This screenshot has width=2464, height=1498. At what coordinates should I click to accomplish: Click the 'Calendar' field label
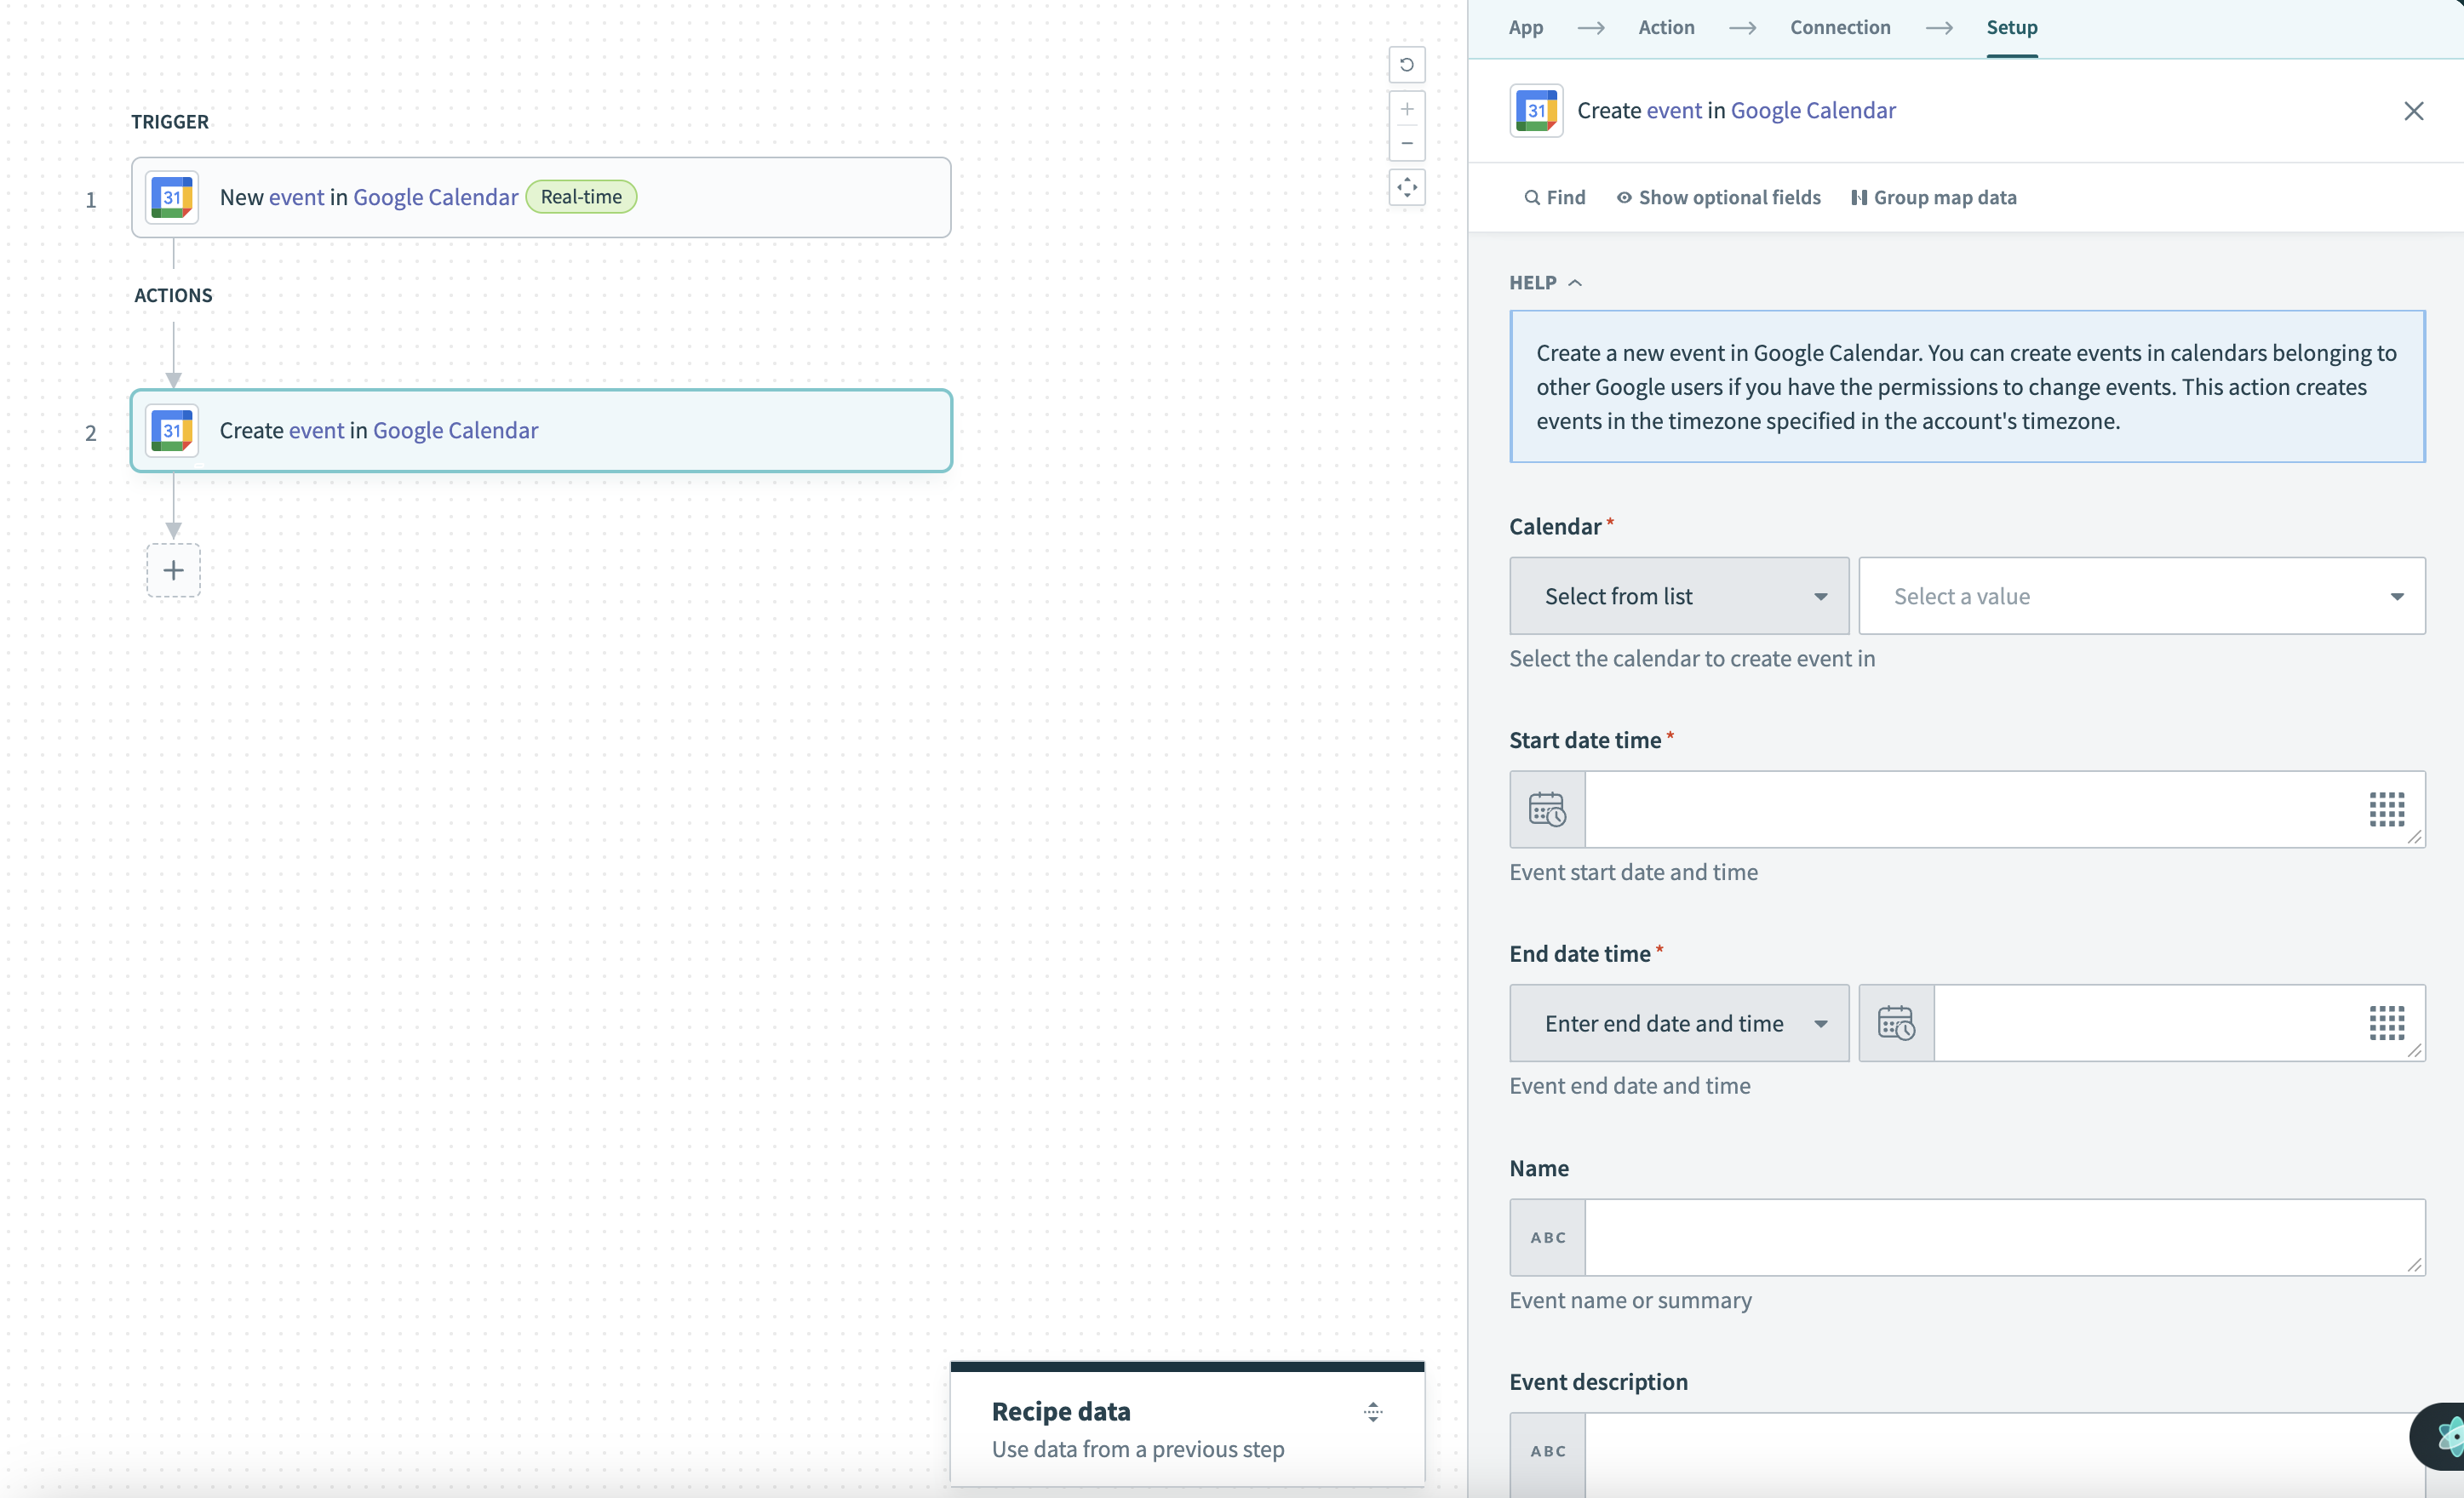(x=1555, y=526)
